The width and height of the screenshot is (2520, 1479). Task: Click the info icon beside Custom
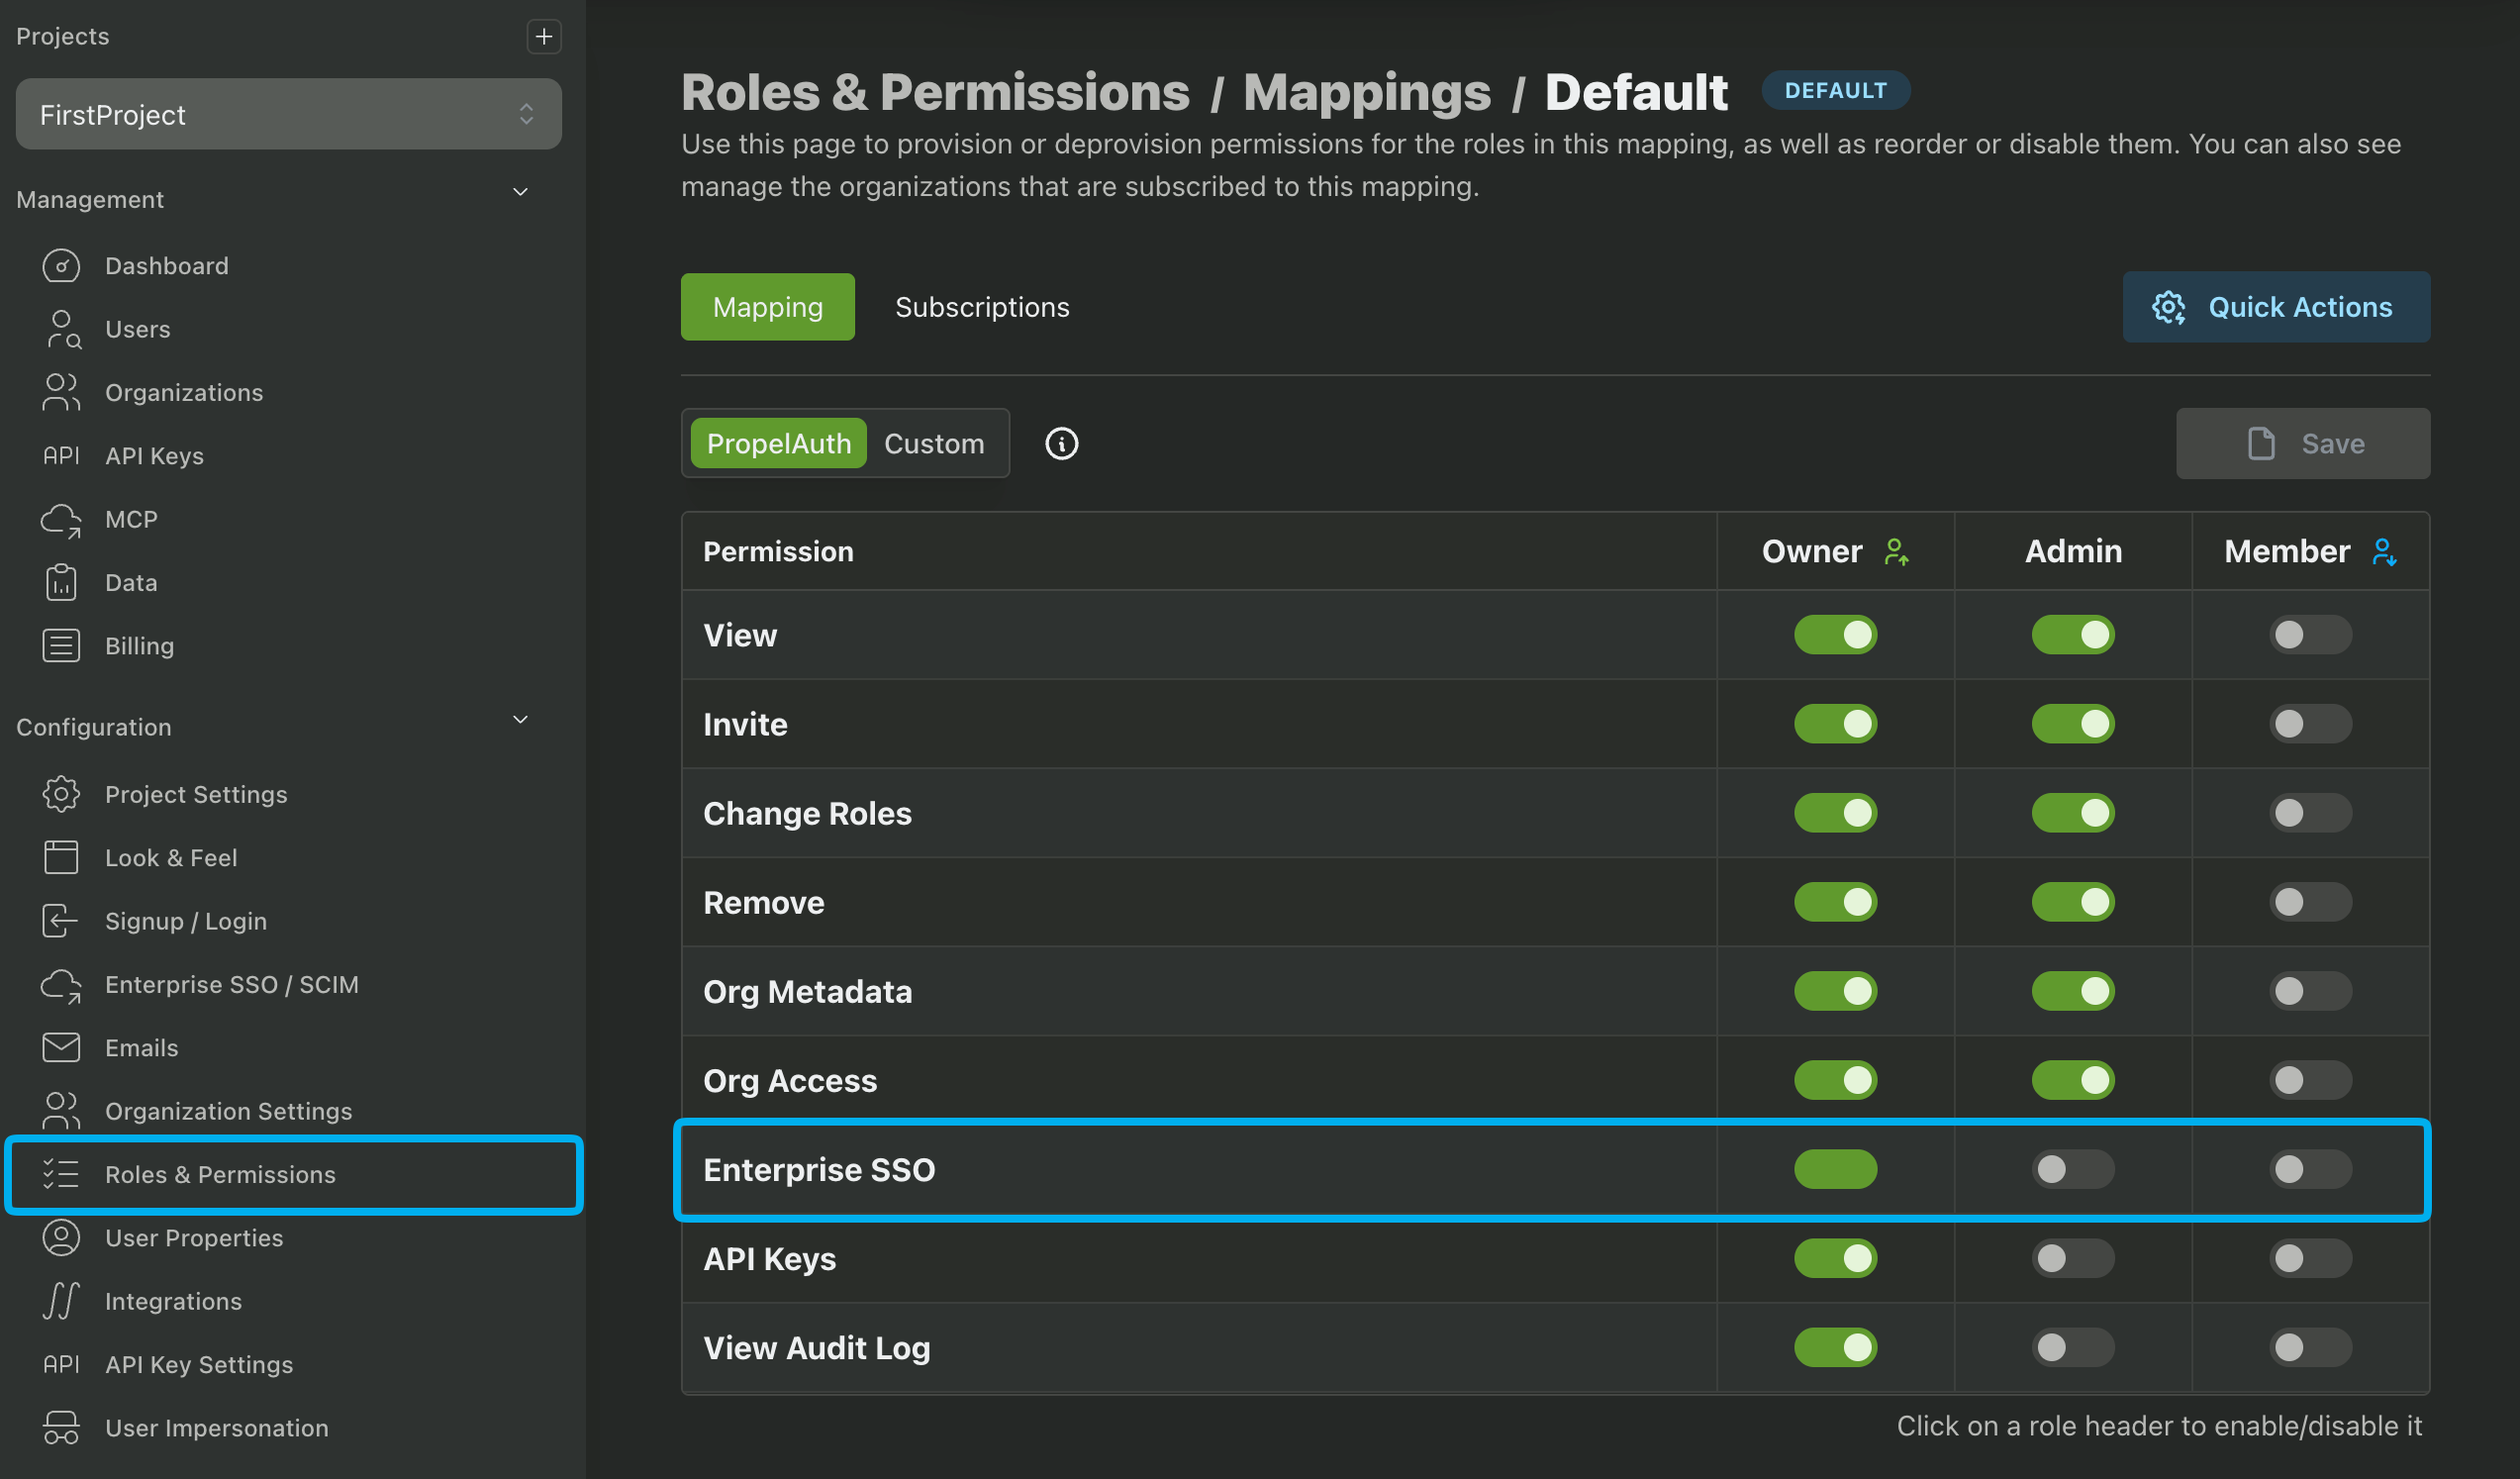click(1062, 444)
